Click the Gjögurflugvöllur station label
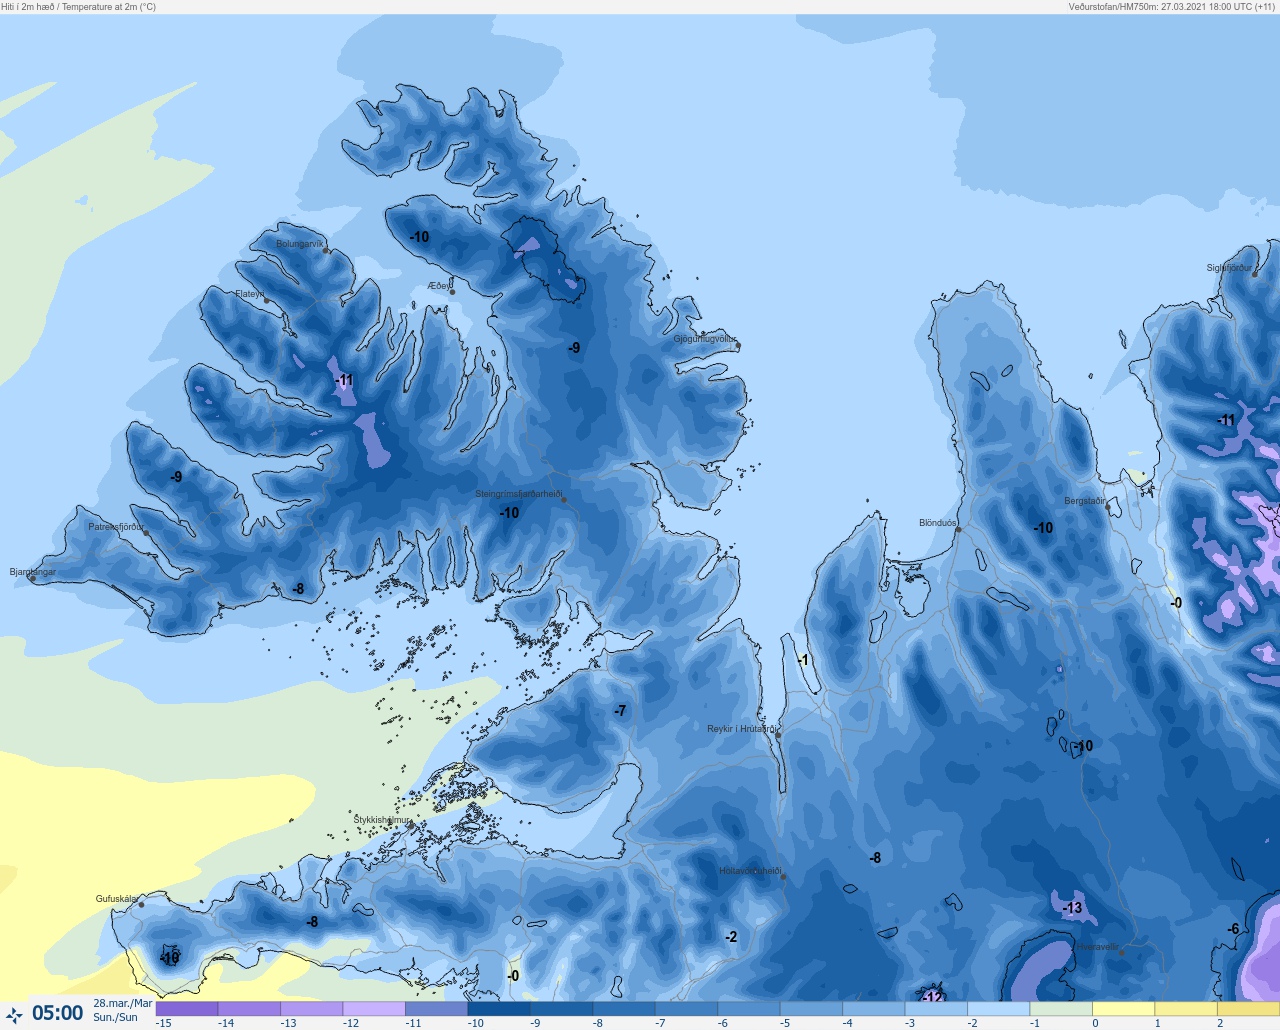This screenshot has height=1030, width=1280. click(705, 340)
